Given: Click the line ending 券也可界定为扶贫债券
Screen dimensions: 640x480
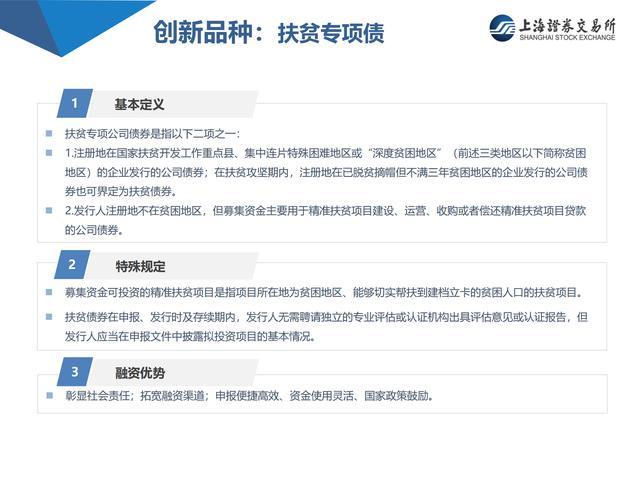Looking at the screenshot, I should 121,191.
